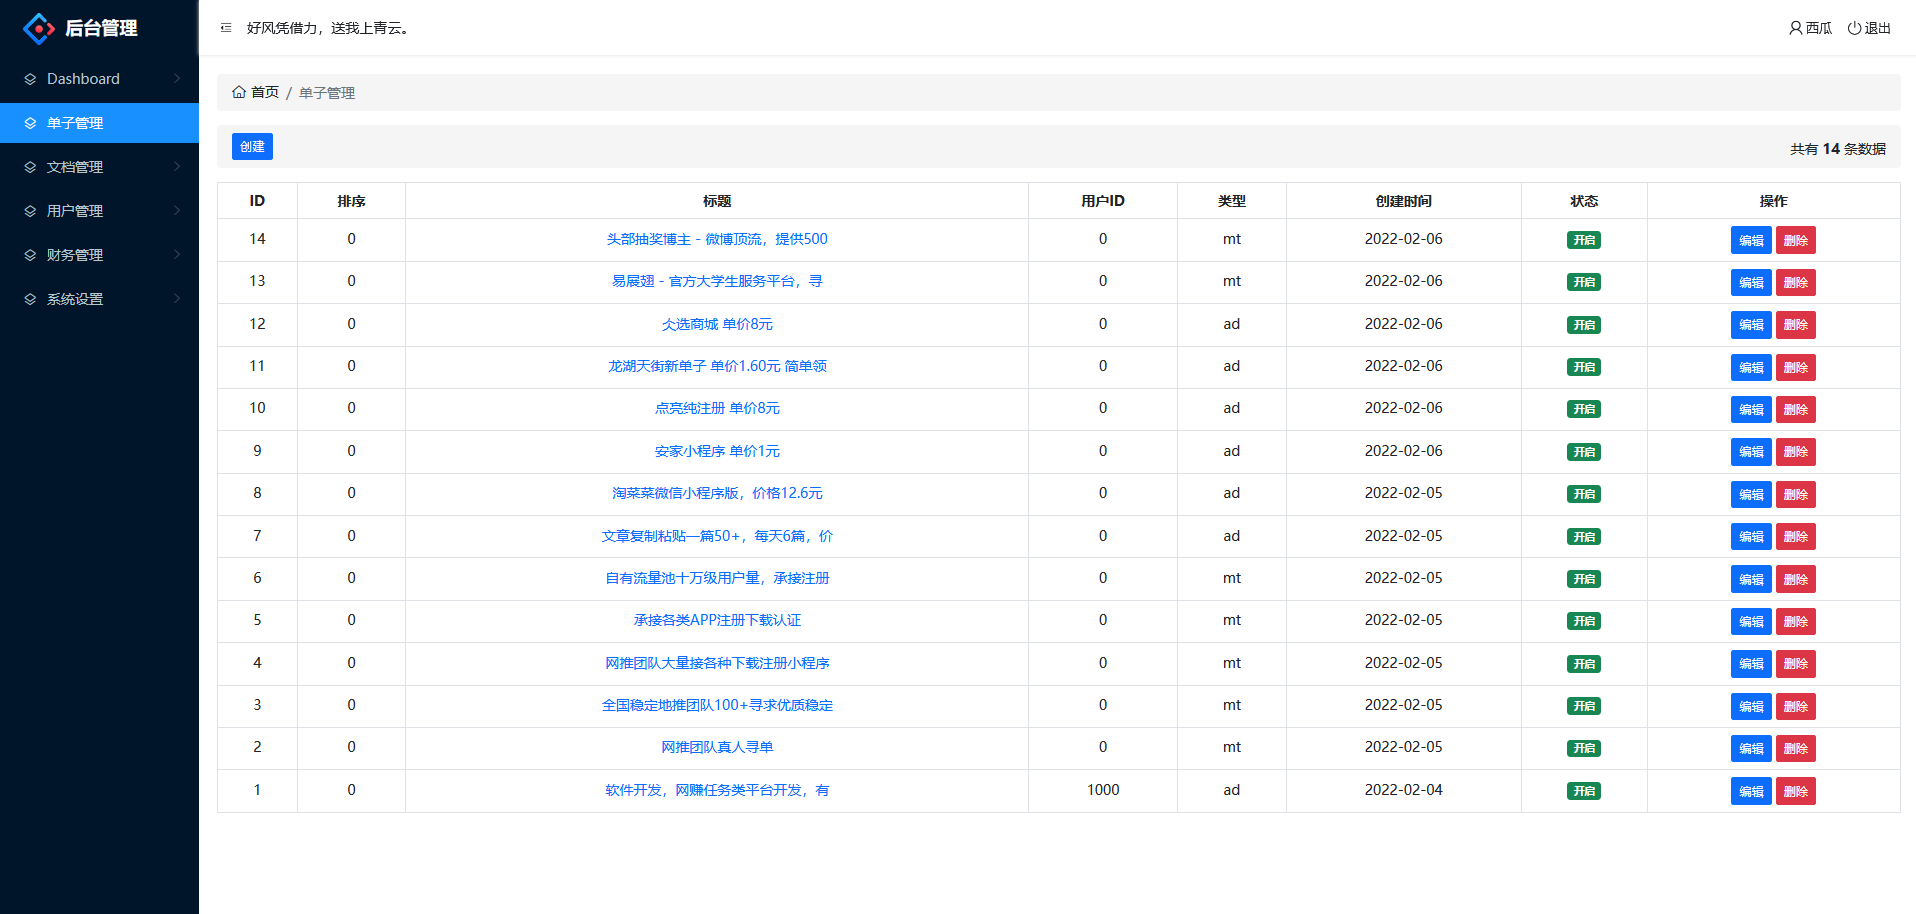This screenshot has height=914, width=1916.
Task: Open the 财务管理 menu item
Action: click(x=75, y=255)
